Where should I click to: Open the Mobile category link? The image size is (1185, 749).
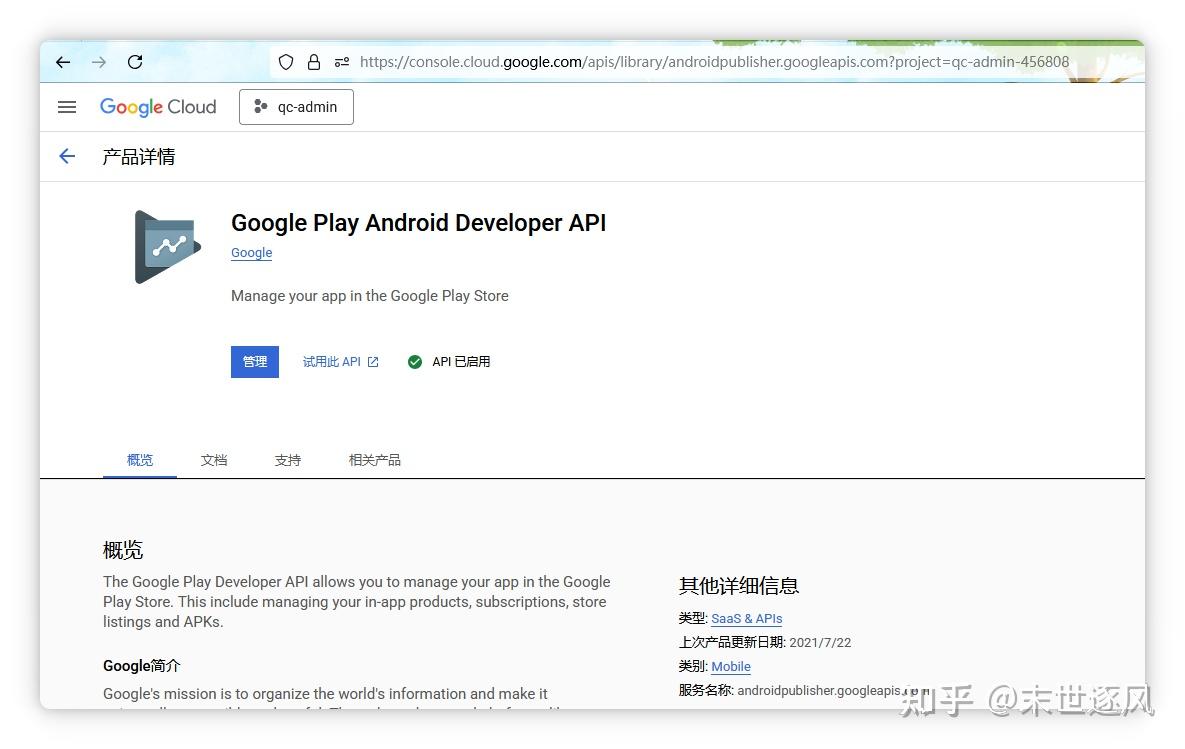coord(730,666)
